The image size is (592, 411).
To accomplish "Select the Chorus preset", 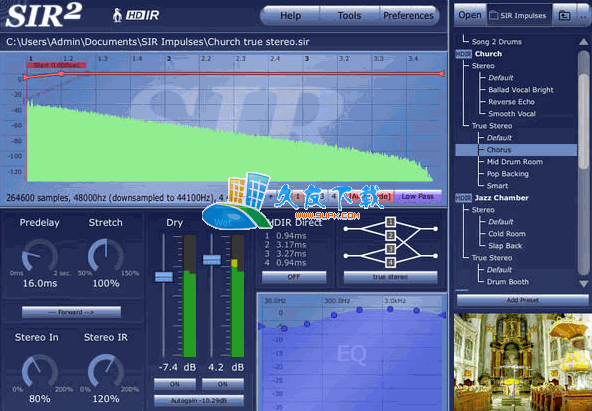I will click(516, 150).
